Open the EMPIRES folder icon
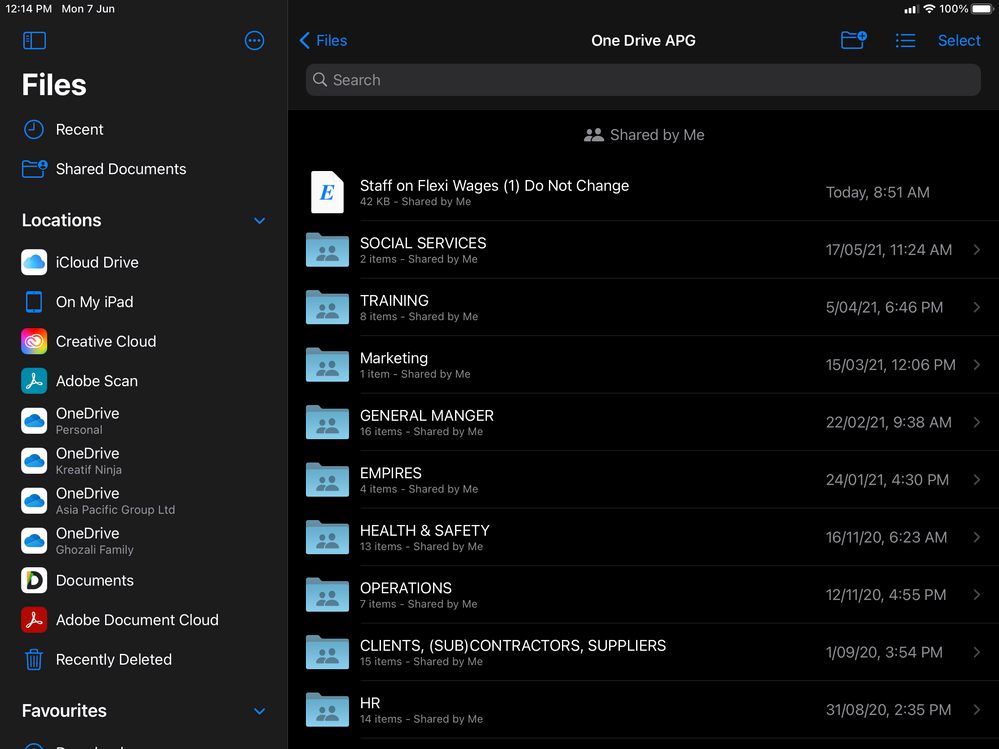 327,480
